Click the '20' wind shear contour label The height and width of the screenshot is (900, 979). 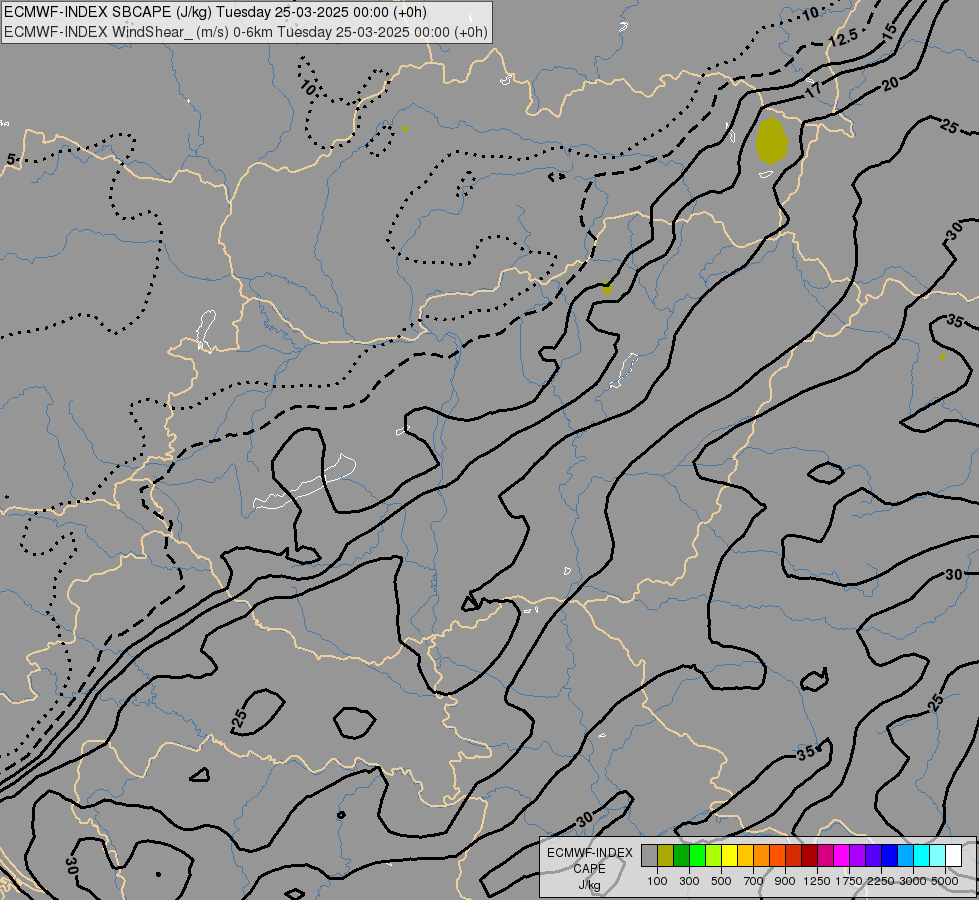coord(891,82)
